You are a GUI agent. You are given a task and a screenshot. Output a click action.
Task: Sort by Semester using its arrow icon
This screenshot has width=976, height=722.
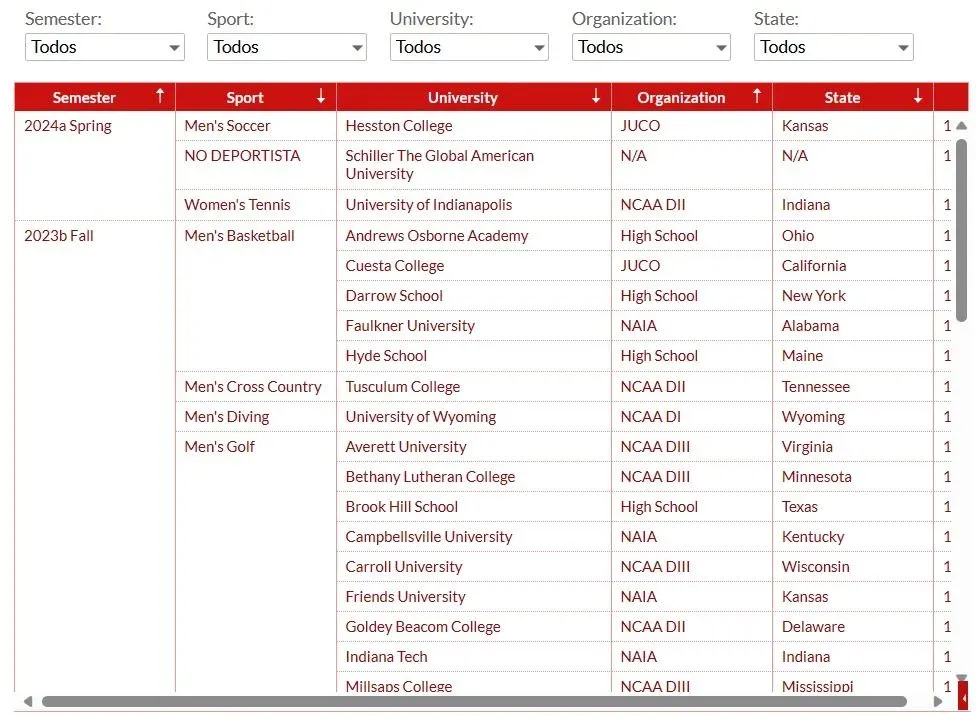[x=159, y=96]
